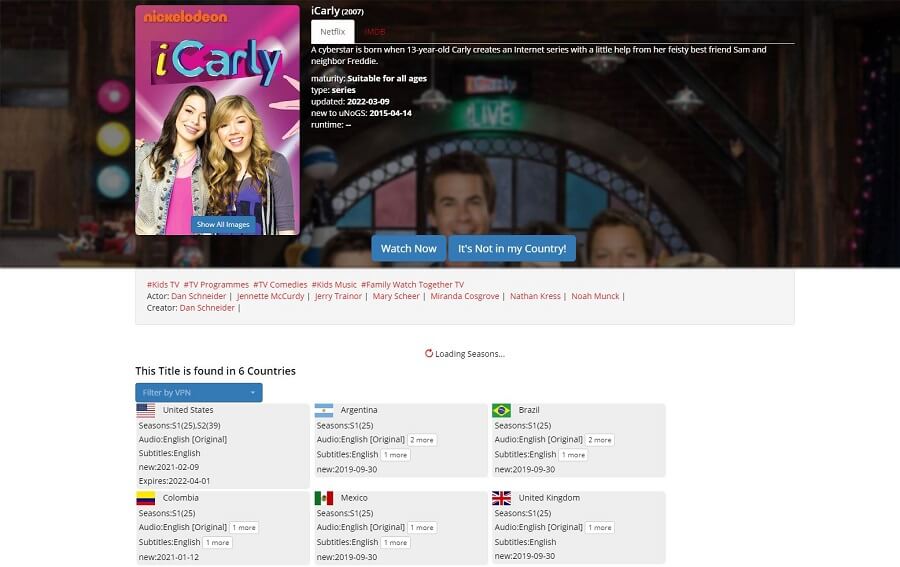Open actor link Dan Schneider
Screen dimensions: 900x567
point(199,296)
